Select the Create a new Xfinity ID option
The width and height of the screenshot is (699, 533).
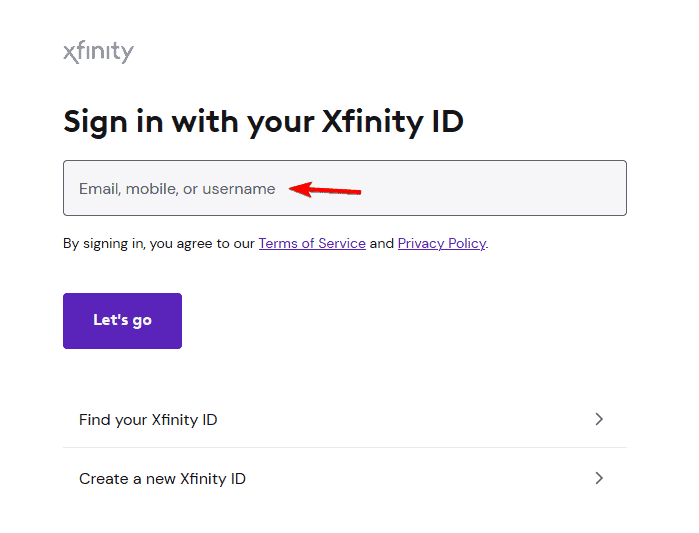tap(345, 479)
